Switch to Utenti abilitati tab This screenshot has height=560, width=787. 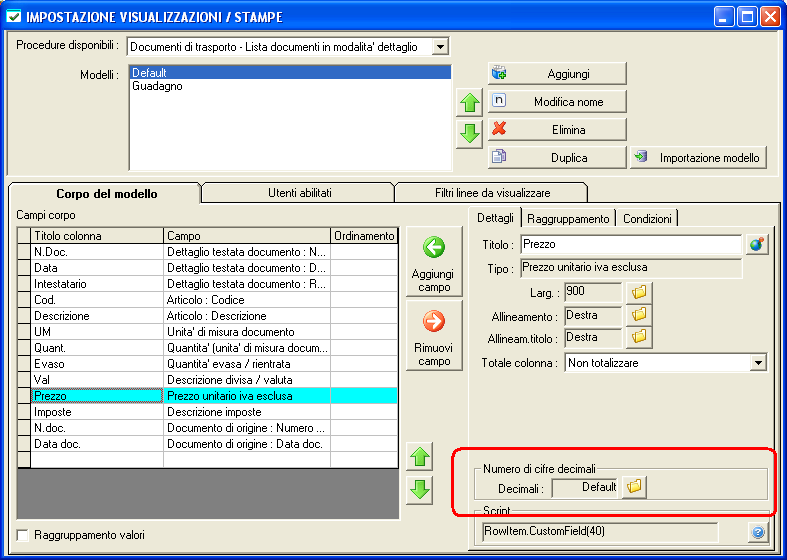pyautogui.click(x=300, y=193)
